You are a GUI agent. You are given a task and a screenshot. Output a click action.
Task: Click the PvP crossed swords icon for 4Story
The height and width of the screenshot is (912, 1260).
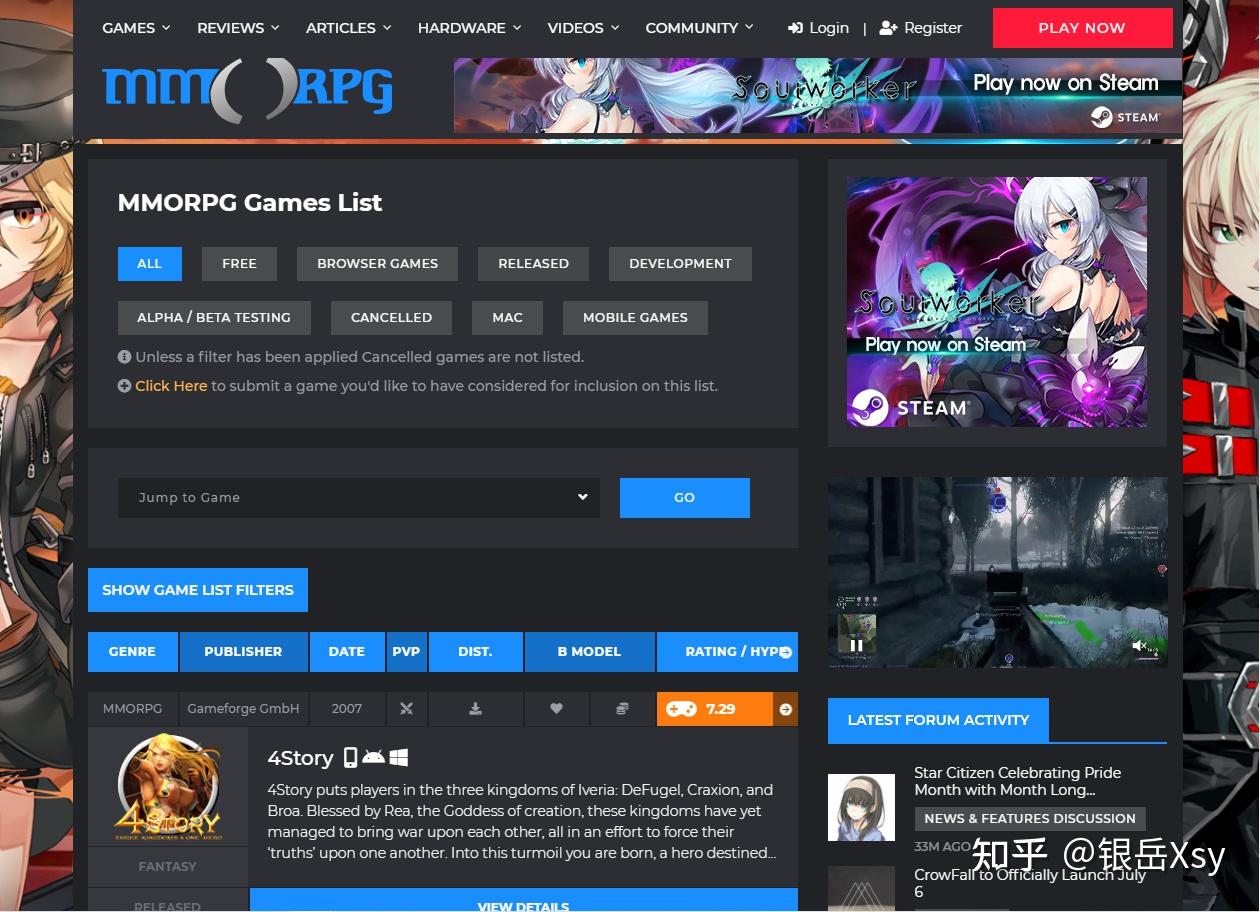(406, 709)
